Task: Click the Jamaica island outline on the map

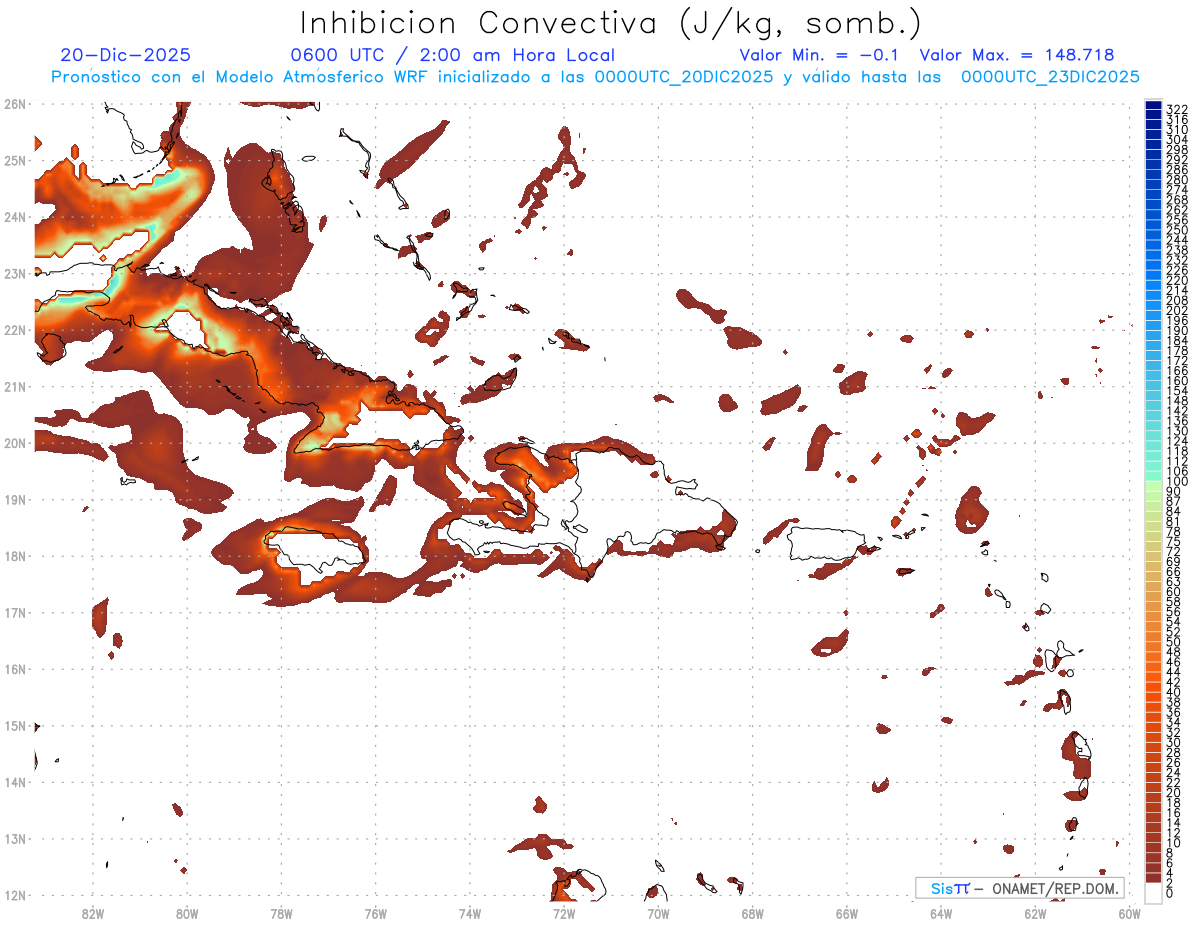Action: 315,552
